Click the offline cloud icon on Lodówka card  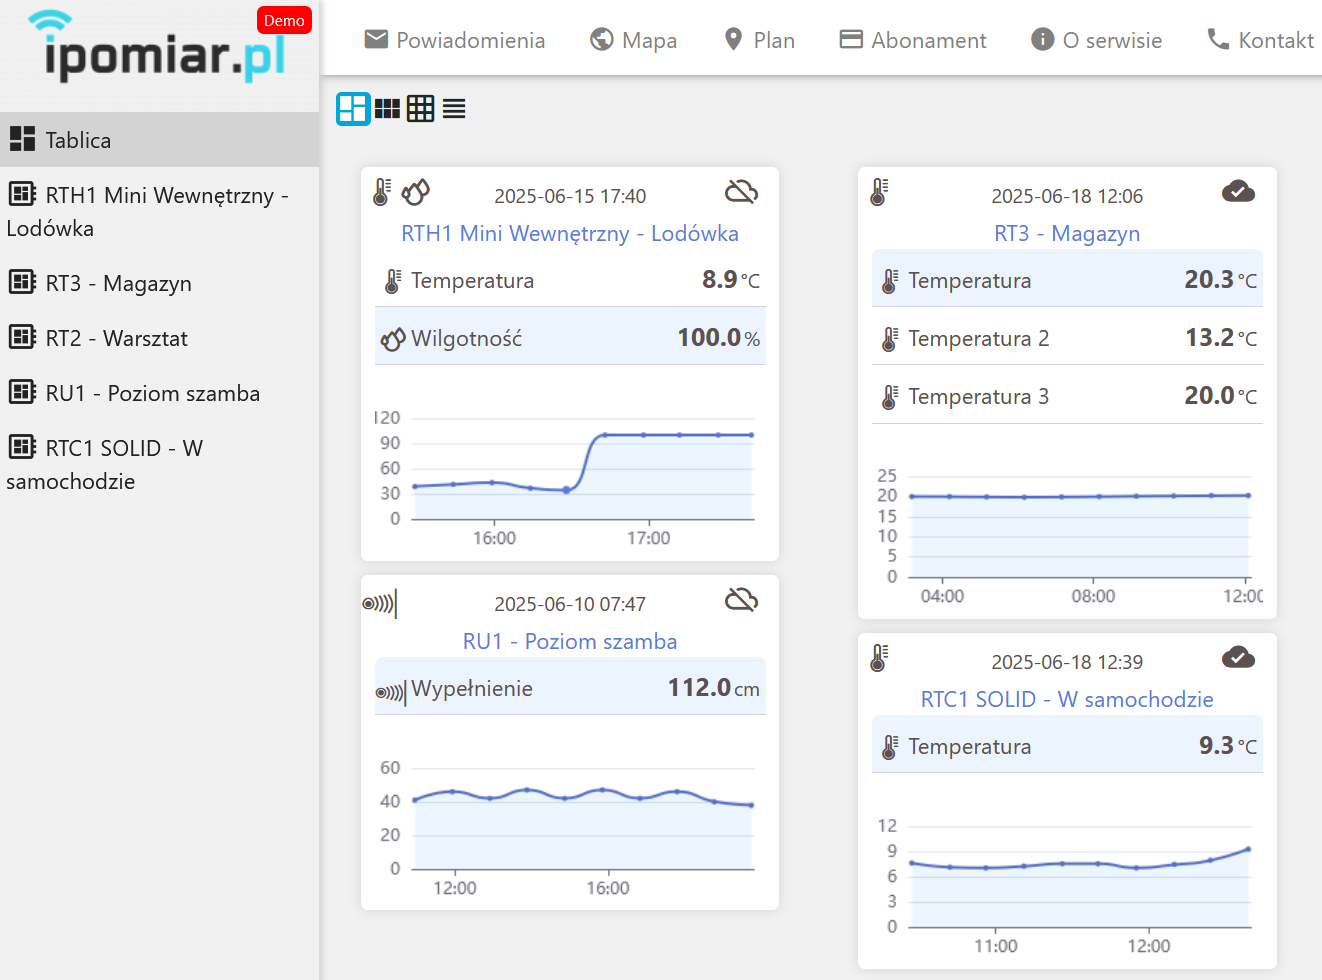(740, 192)
